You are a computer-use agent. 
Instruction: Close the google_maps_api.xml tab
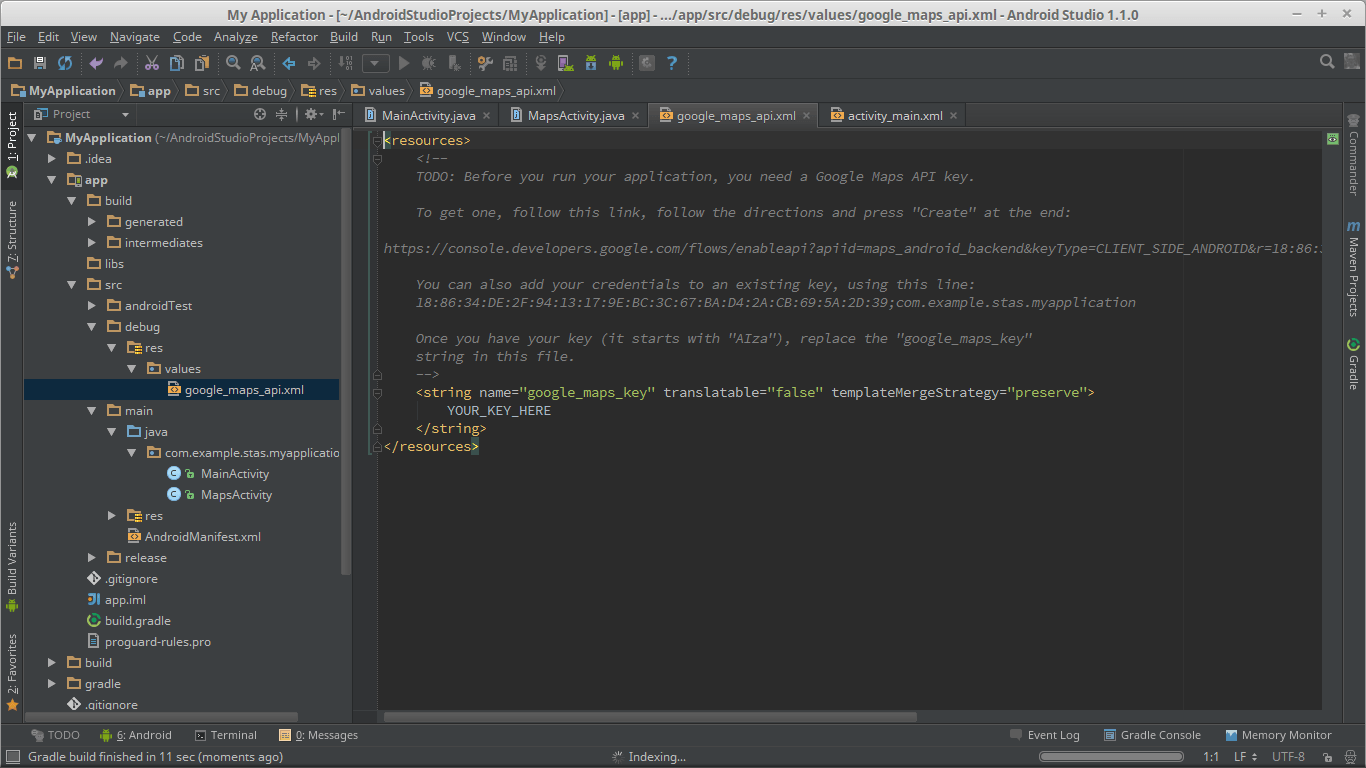tap(807, 116)
